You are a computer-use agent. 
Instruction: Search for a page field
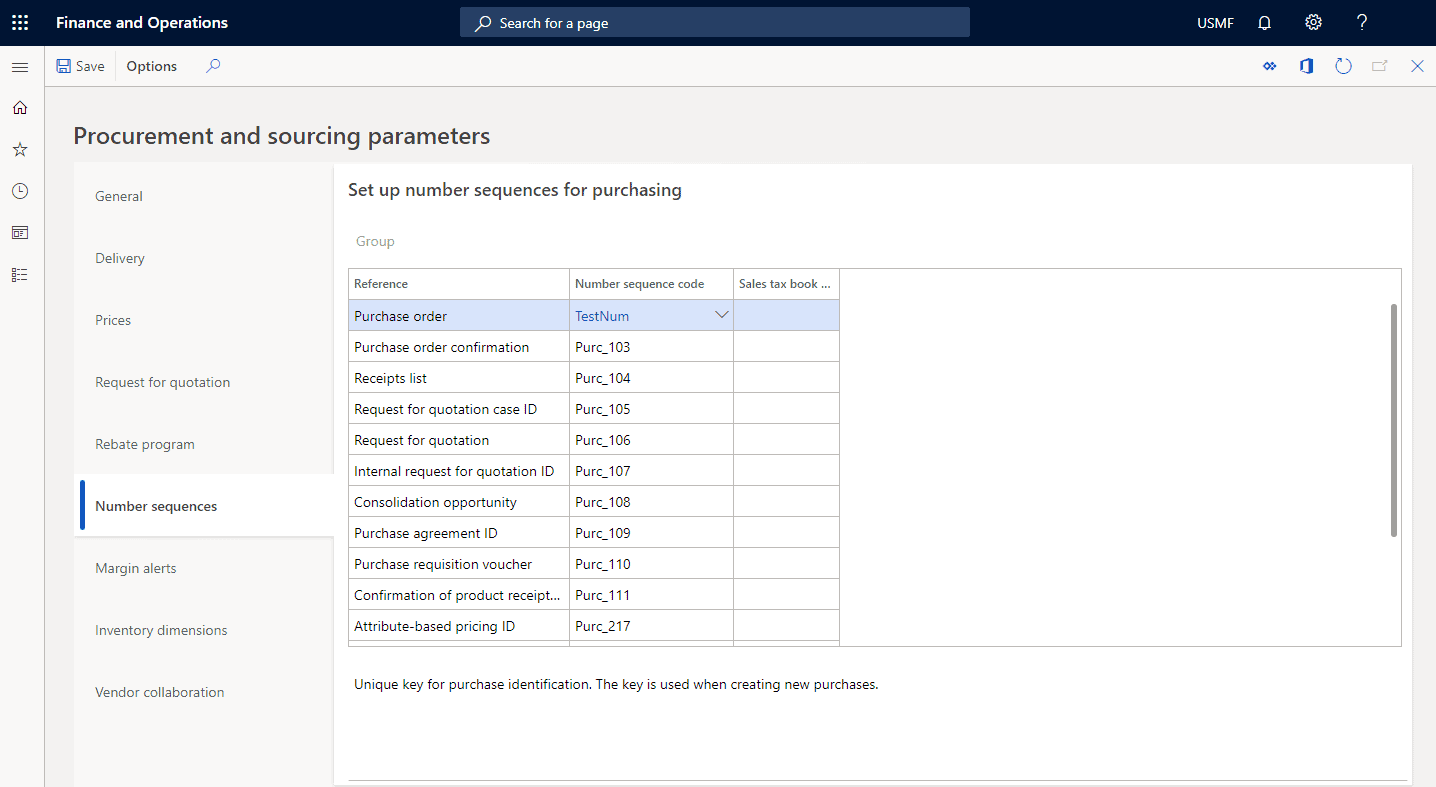pyautogui.click(x=715, y=23)
